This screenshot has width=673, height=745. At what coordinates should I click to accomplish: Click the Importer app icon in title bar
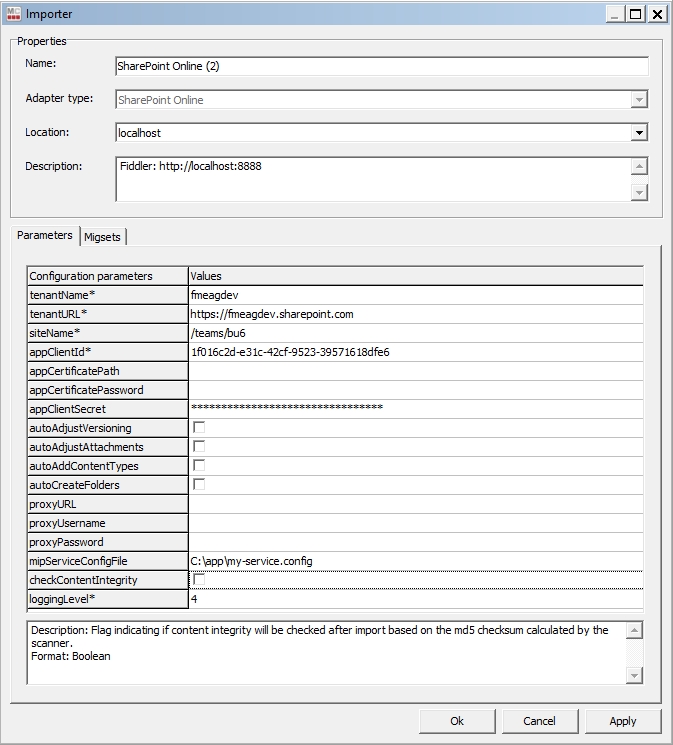(14, 14)
